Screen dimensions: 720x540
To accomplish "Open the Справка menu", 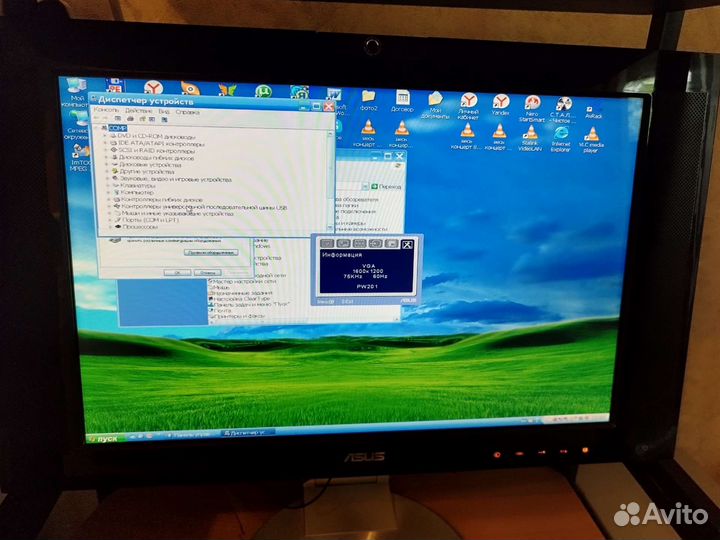I will pyautogui.click(x=187, y=112).
